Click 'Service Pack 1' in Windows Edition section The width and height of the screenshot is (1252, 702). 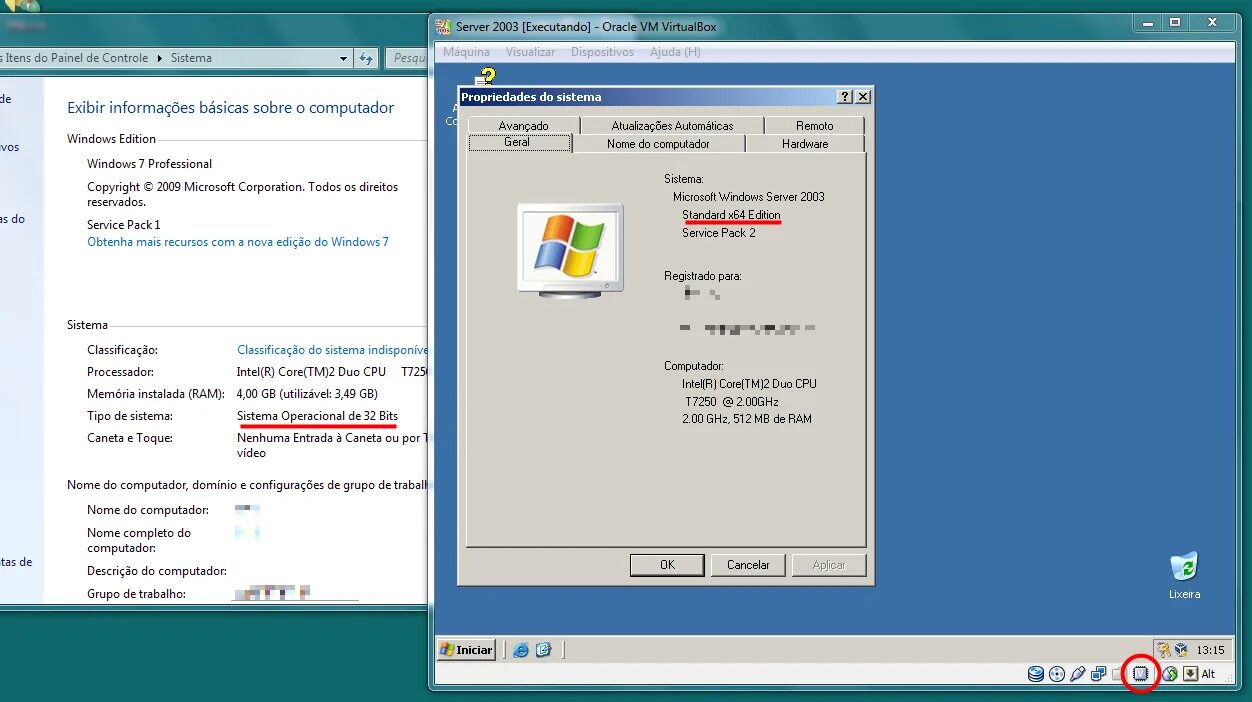[x=123, y=225]
